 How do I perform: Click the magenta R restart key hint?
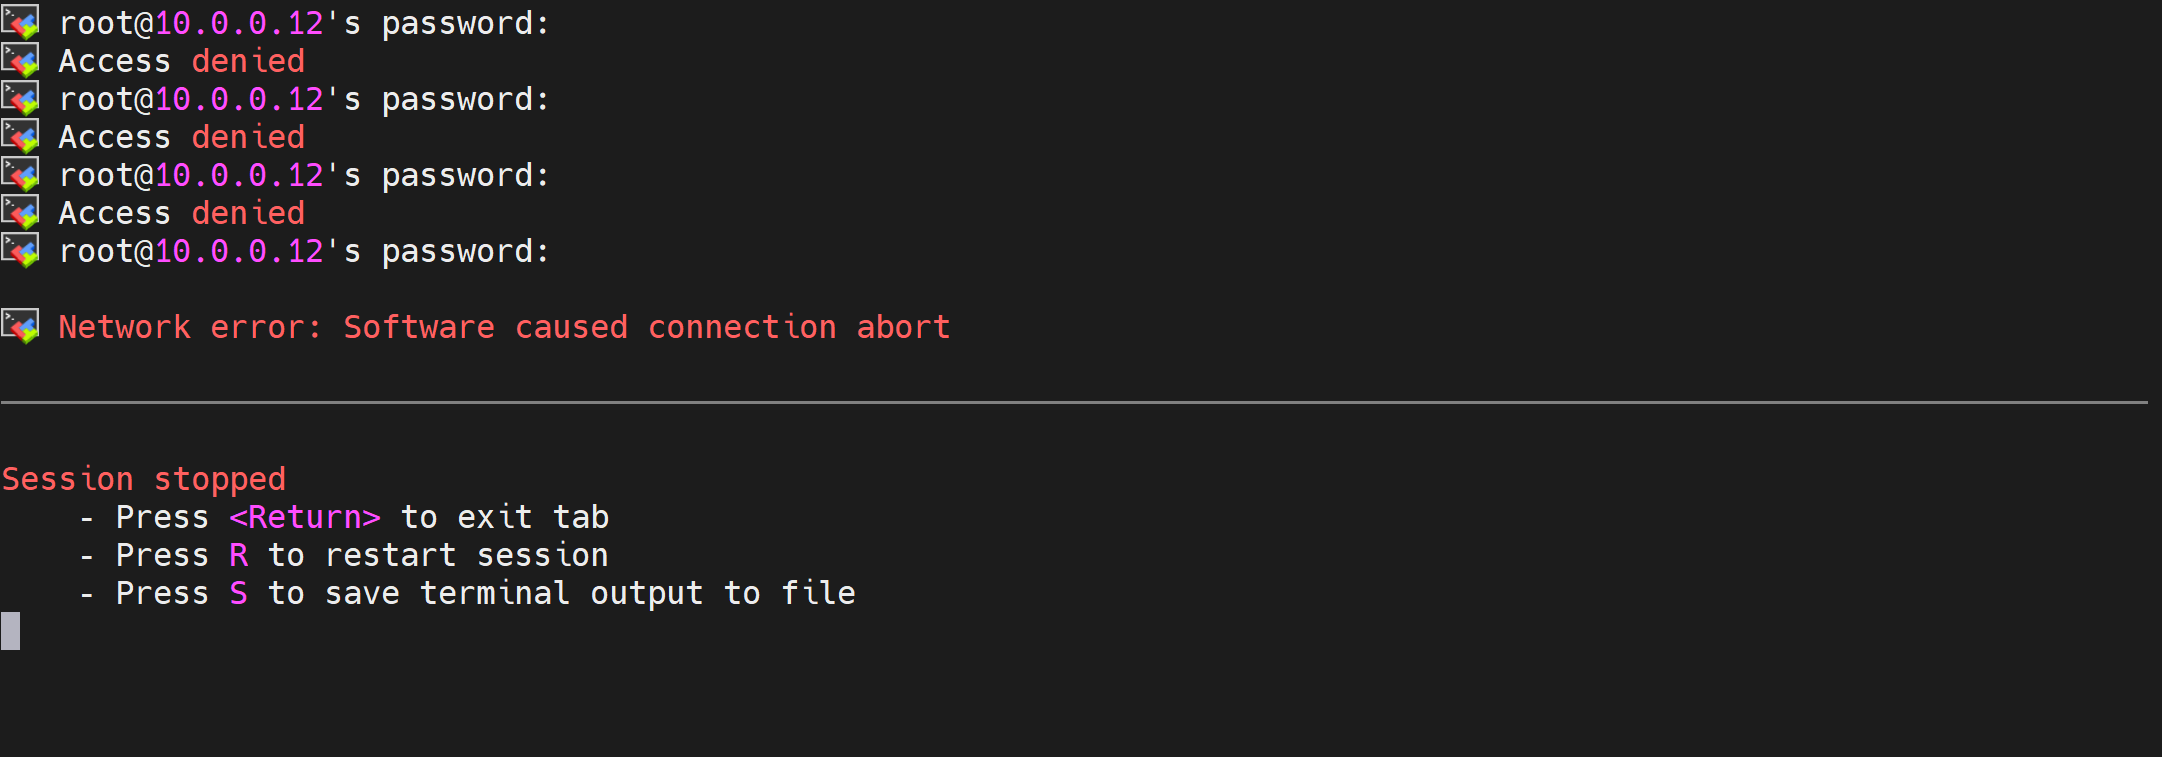click(238, 555)
